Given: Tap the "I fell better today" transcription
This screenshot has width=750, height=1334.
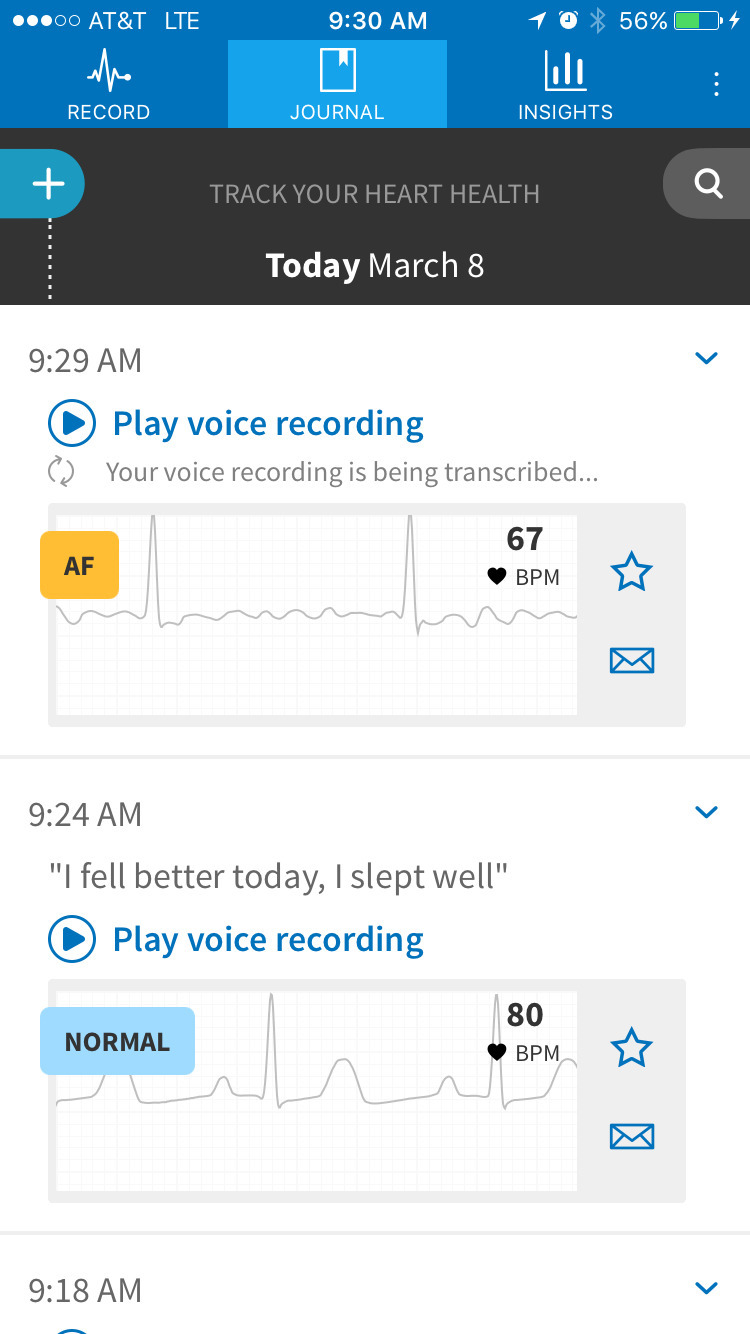Looking at the screenshot, I should [x=279, y=877].
